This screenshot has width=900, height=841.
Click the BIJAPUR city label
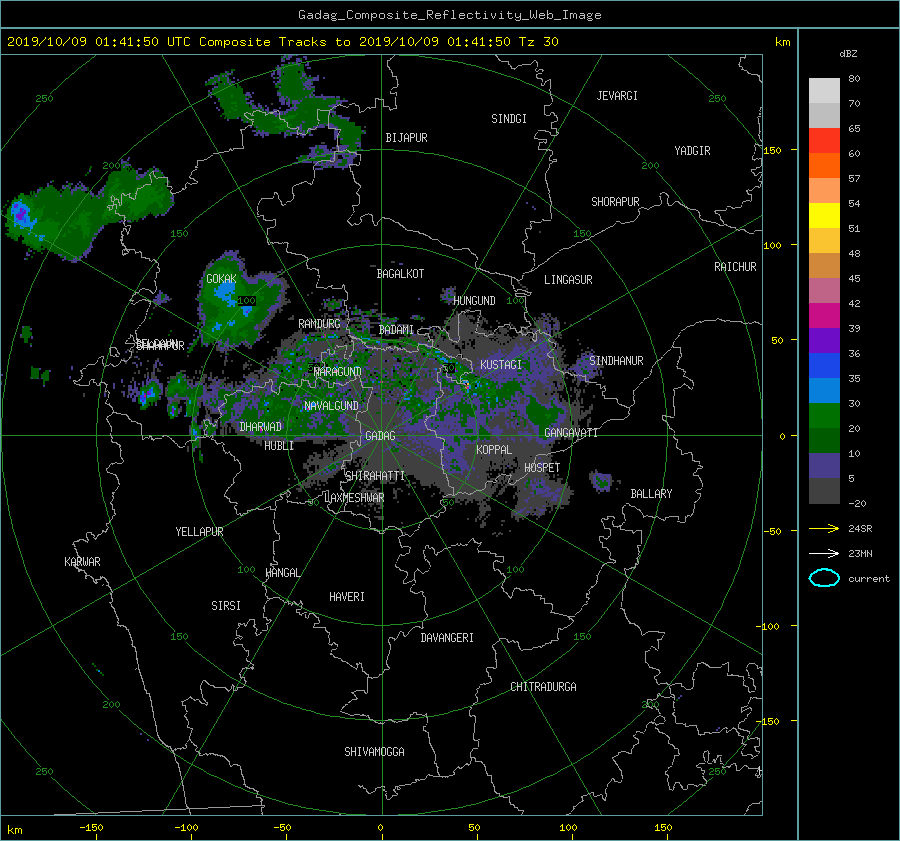tap(406, 138)
